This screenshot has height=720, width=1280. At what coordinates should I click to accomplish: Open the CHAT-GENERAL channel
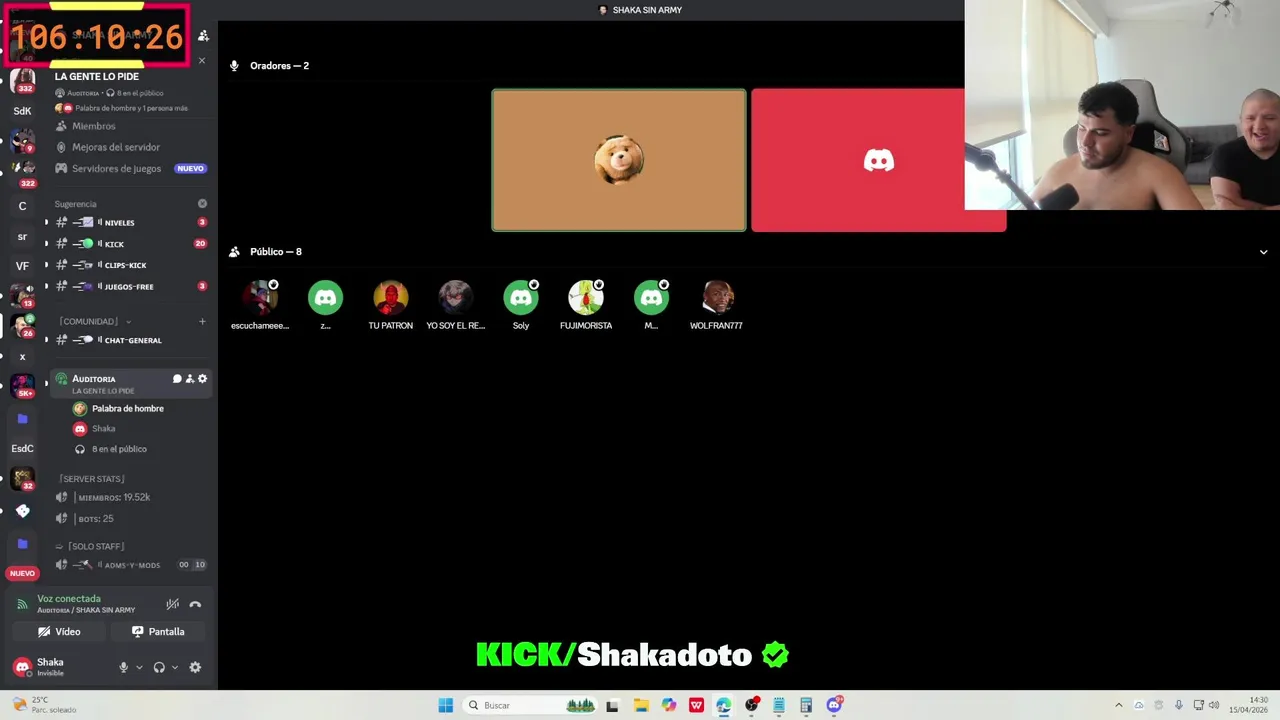(x=130, y=340)
